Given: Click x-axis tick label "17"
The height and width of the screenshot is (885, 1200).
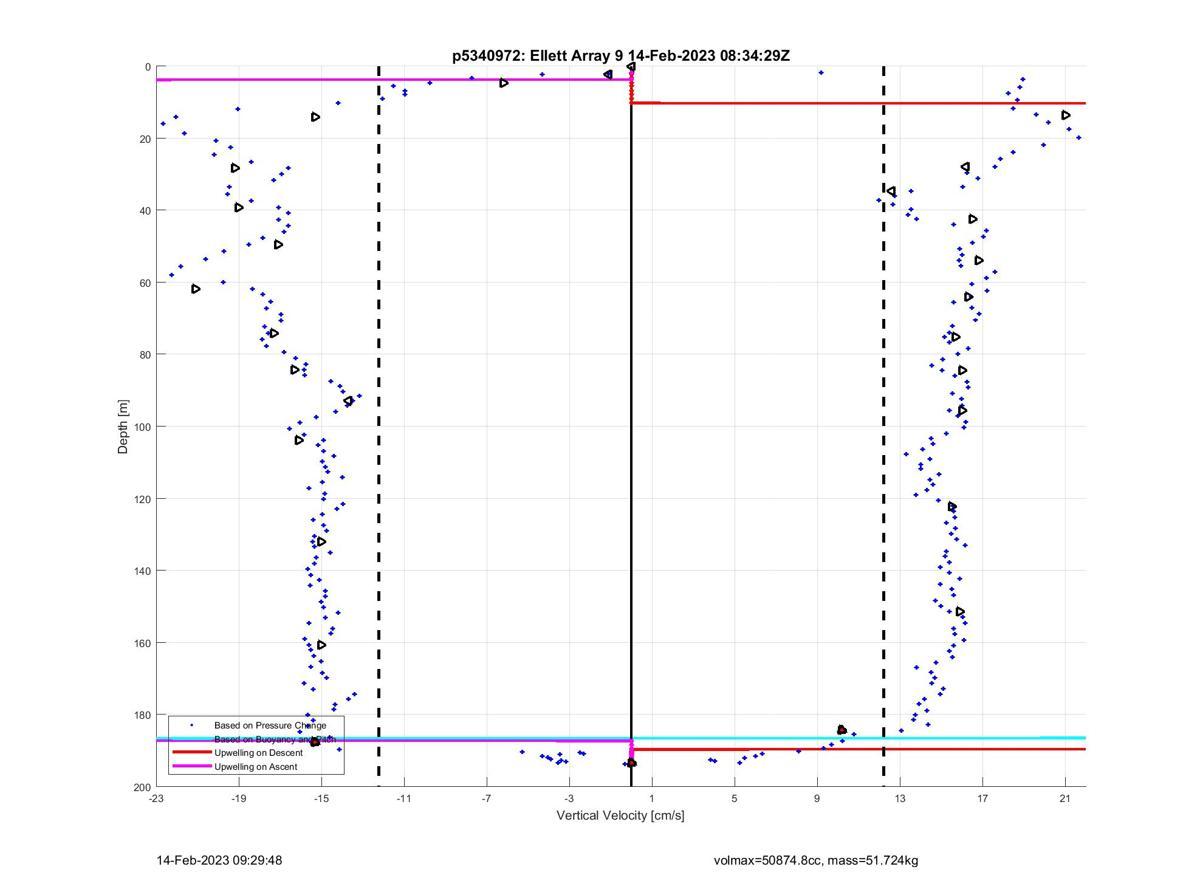Looking at the screenshot, I should coord(983,798).
